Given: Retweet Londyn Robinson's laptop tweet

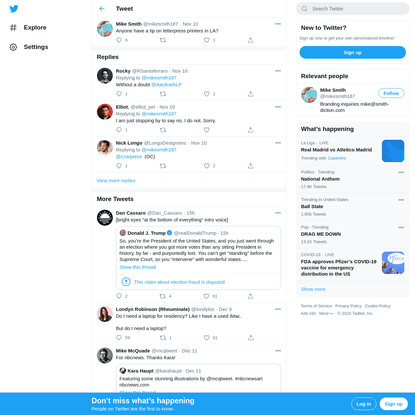Looking at the screenshot, I should [x=163, y=338].
